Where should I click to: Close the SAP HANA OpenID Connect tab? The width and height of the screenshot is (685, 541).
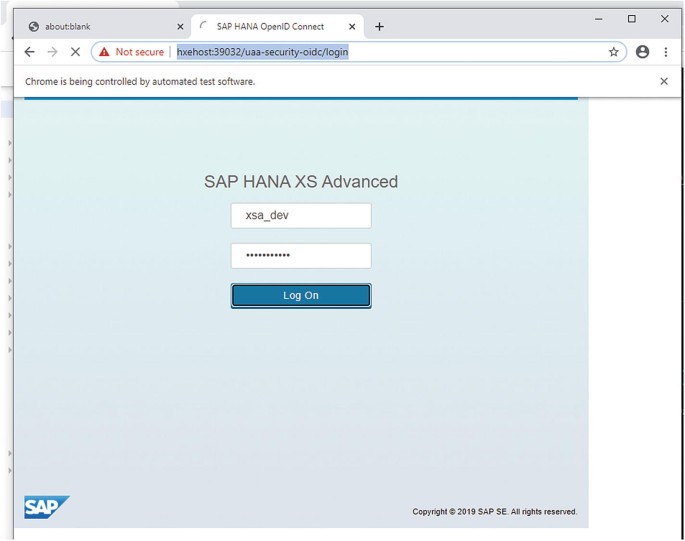click(352, 27)
